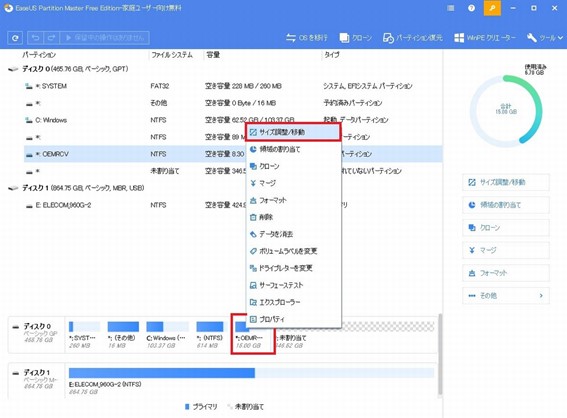This screenshot has height=418, width=567.
Task: Open パーティション復元 recovery tool
Action: (x=413, y=38)
